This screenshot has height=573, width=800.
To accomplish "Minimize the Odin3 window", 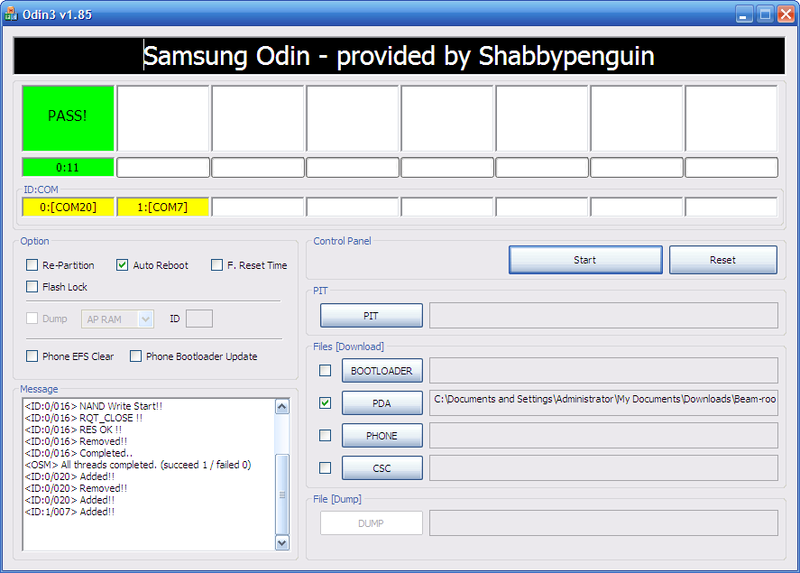I will coord(745,14).
